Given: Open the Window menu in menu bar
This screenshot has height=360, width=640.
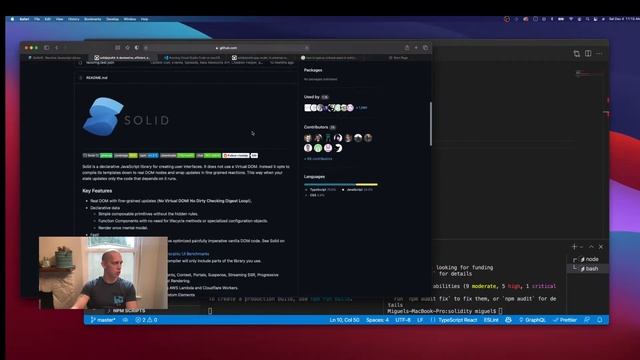Looking at the screenshot, I should click(x=130, y=19).
